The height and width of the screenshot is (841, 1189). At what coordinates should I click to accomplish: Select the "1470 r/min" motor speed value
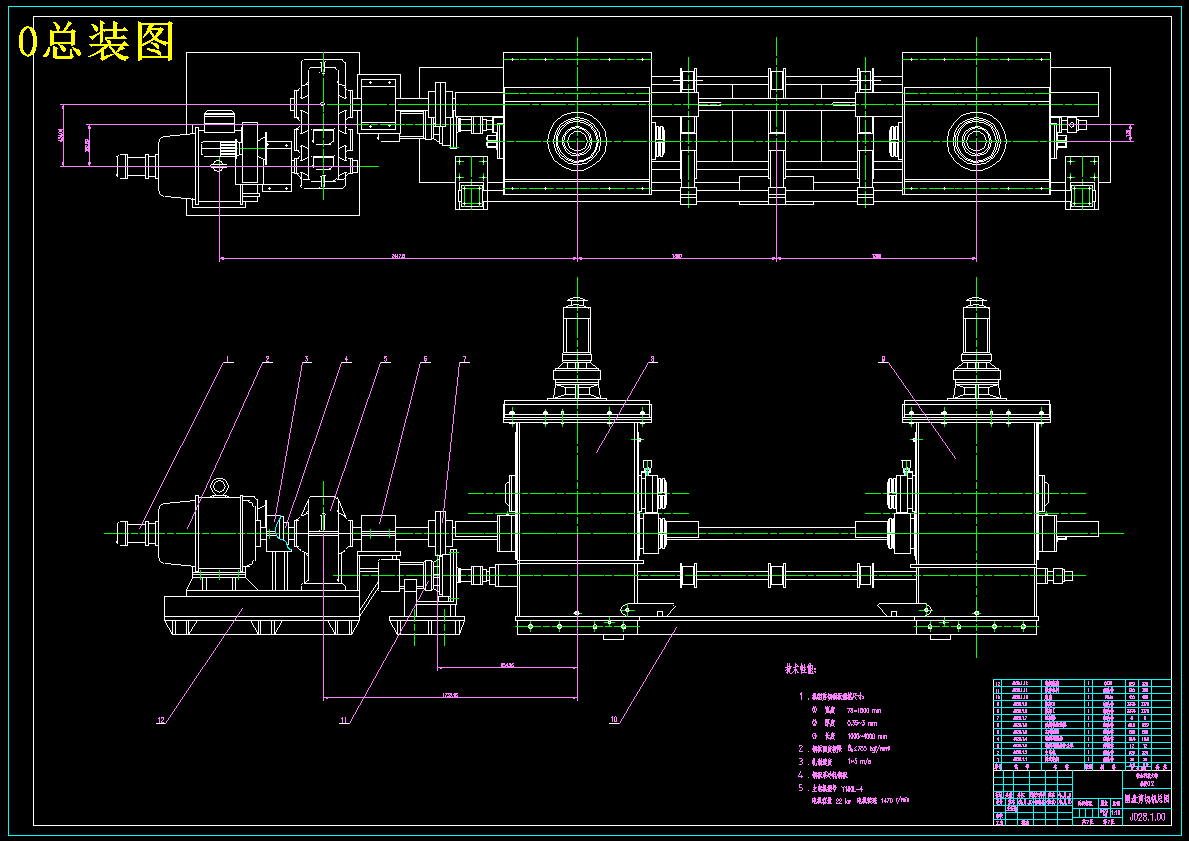click(x=895, y=800)
